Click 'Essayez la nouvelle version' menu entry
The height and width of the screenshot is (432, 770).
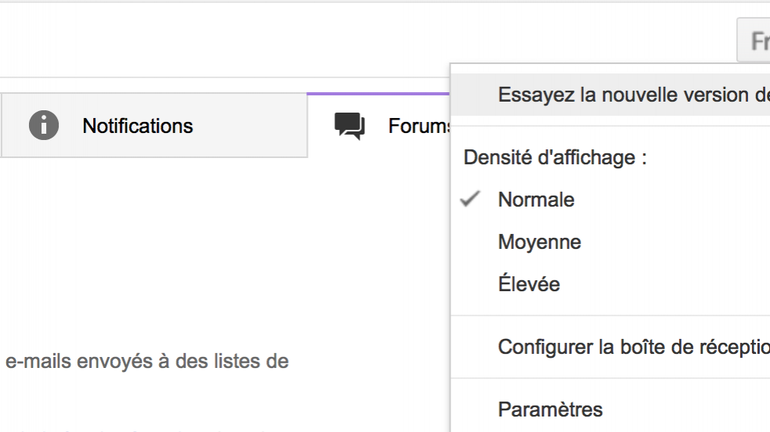click(x=620, y=95)
